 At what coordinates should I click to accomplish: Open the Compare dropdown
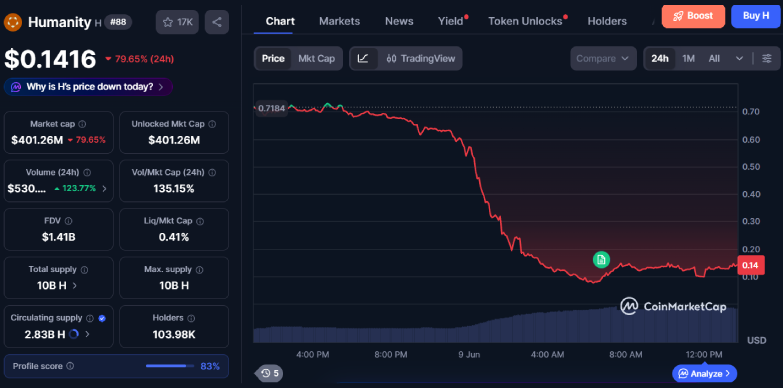[x=603, y=58]
